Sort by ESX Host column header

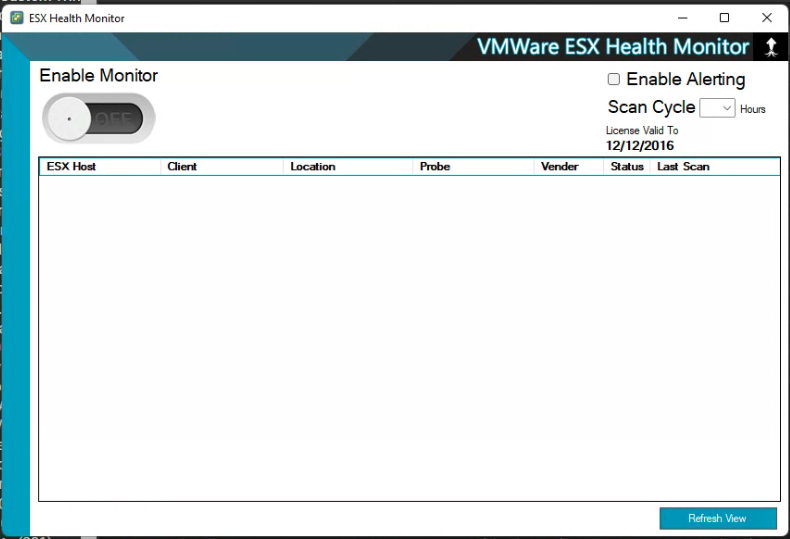coord(100,167)
